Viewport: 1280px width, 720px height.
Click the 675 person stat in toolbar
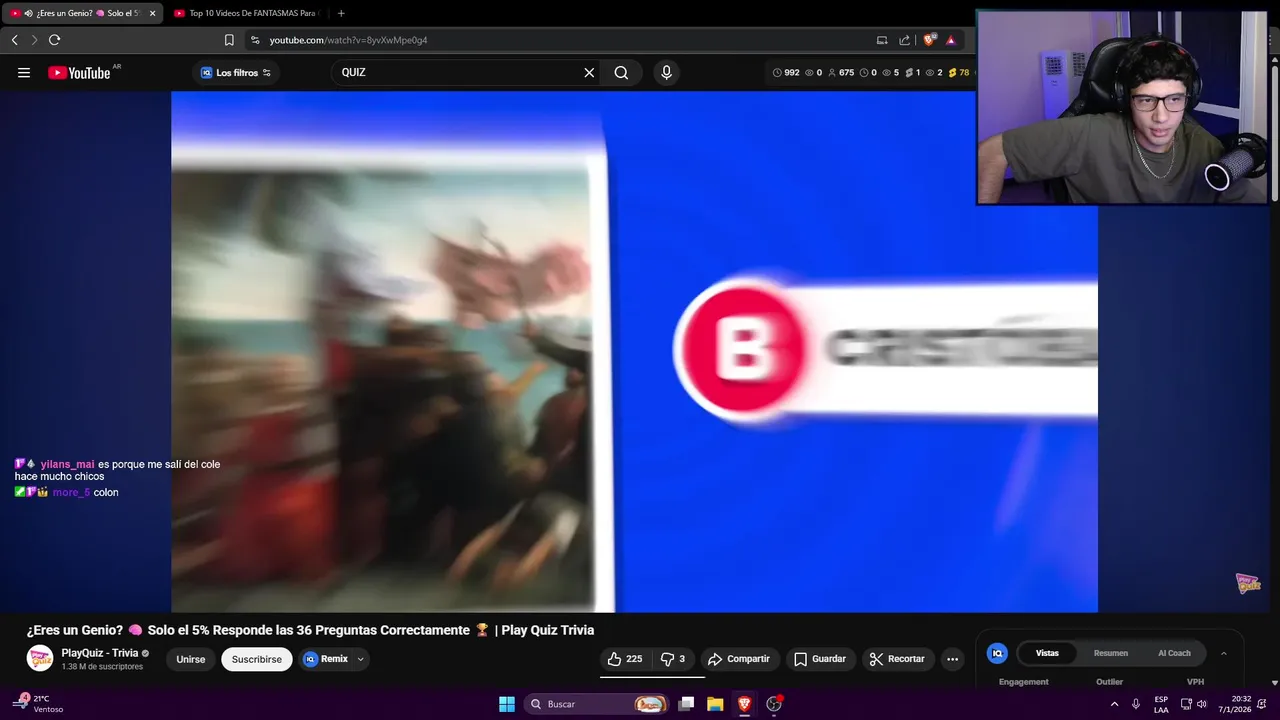point(841,72)
